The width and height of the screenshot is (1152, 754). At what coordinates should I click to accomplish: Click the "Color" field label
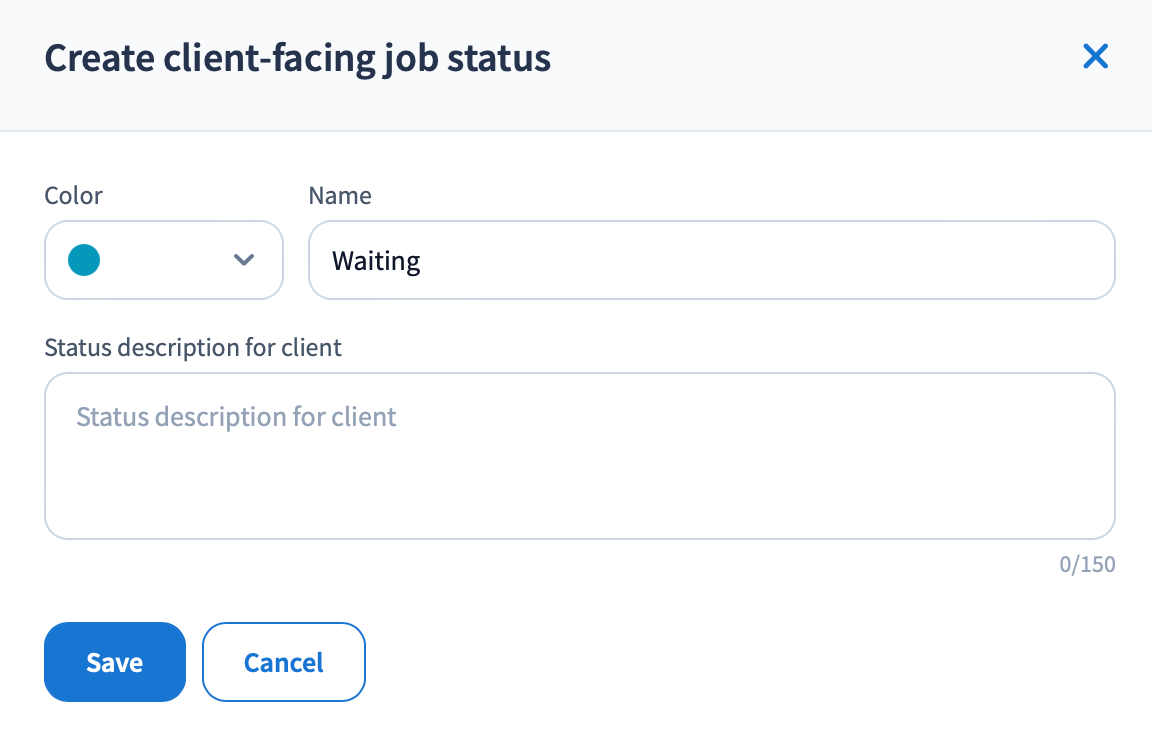[74, 195]
